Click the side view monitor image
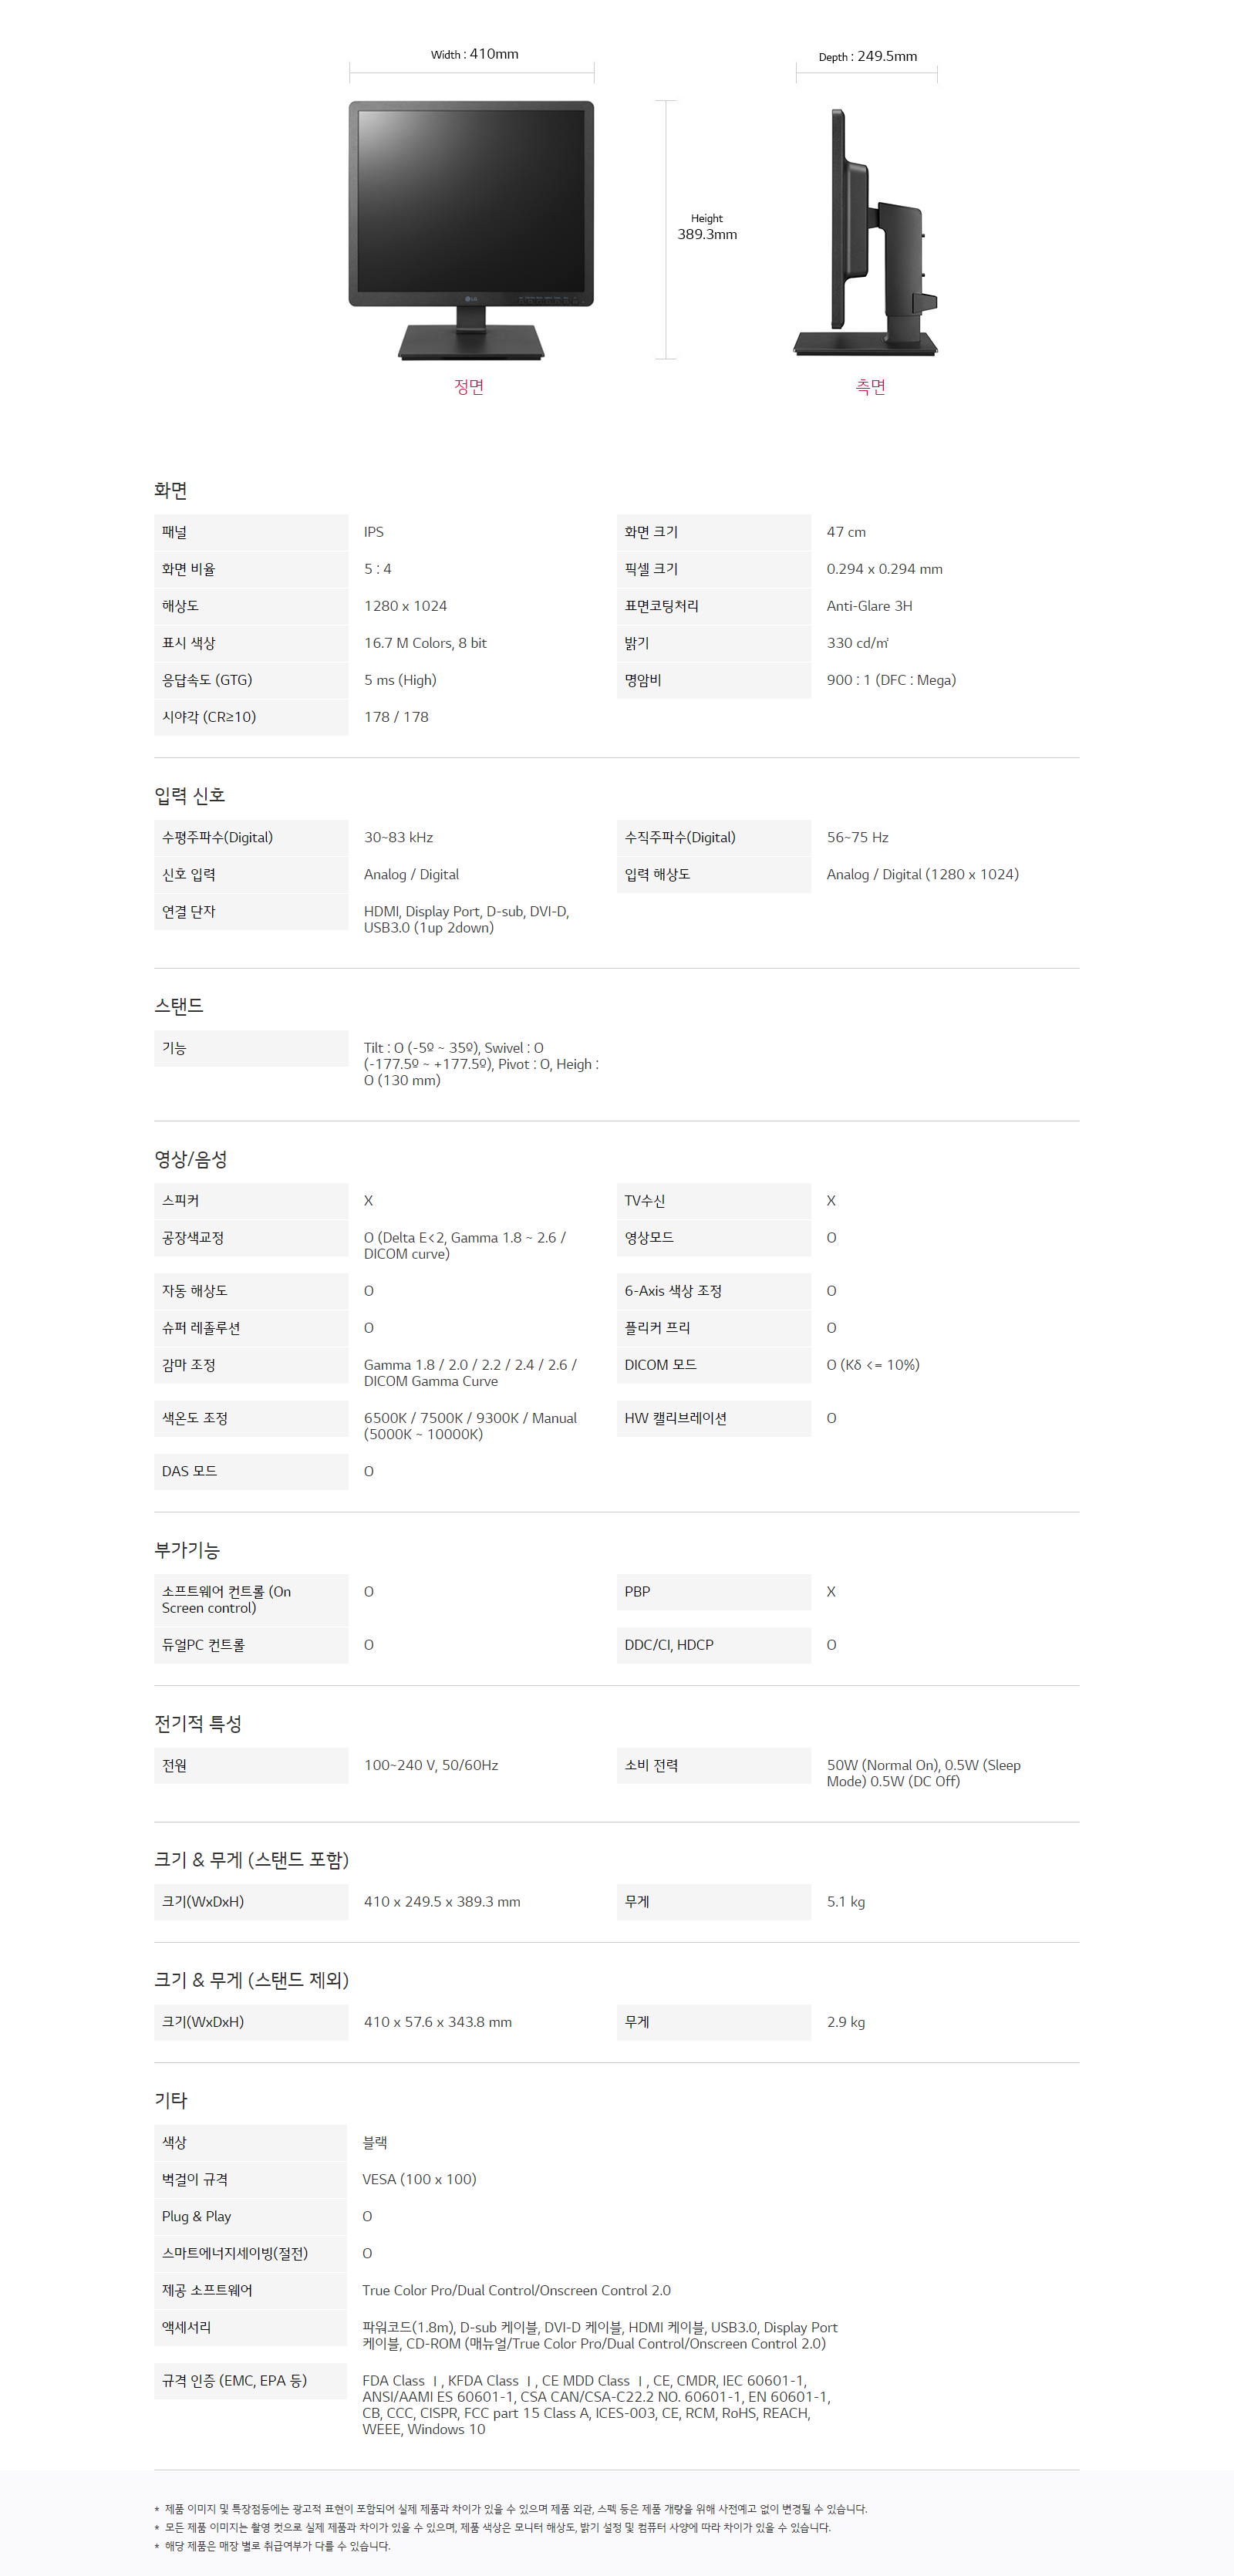This screenshot has height=2576, width=1234. (866, 234)
